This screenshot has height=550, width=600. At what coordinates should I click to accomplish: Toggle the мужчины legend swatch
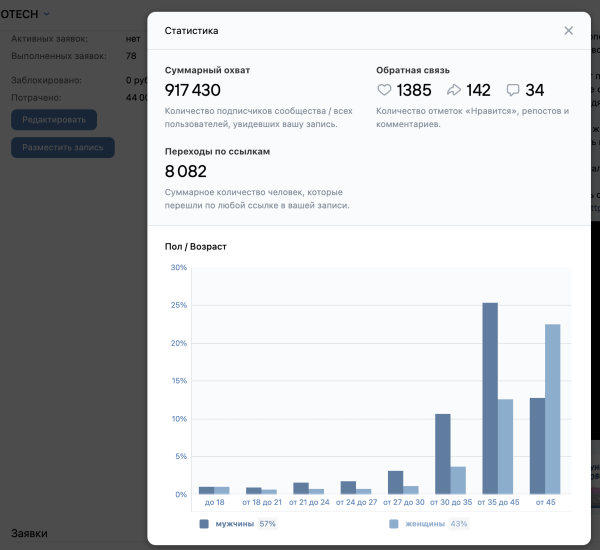pyautogui.click(x=204, y=523)
